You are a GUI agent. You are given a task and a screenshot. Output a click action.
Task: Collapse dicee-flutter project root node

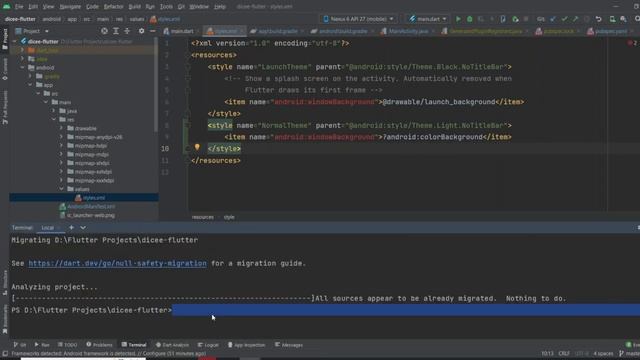click(15, 42)
